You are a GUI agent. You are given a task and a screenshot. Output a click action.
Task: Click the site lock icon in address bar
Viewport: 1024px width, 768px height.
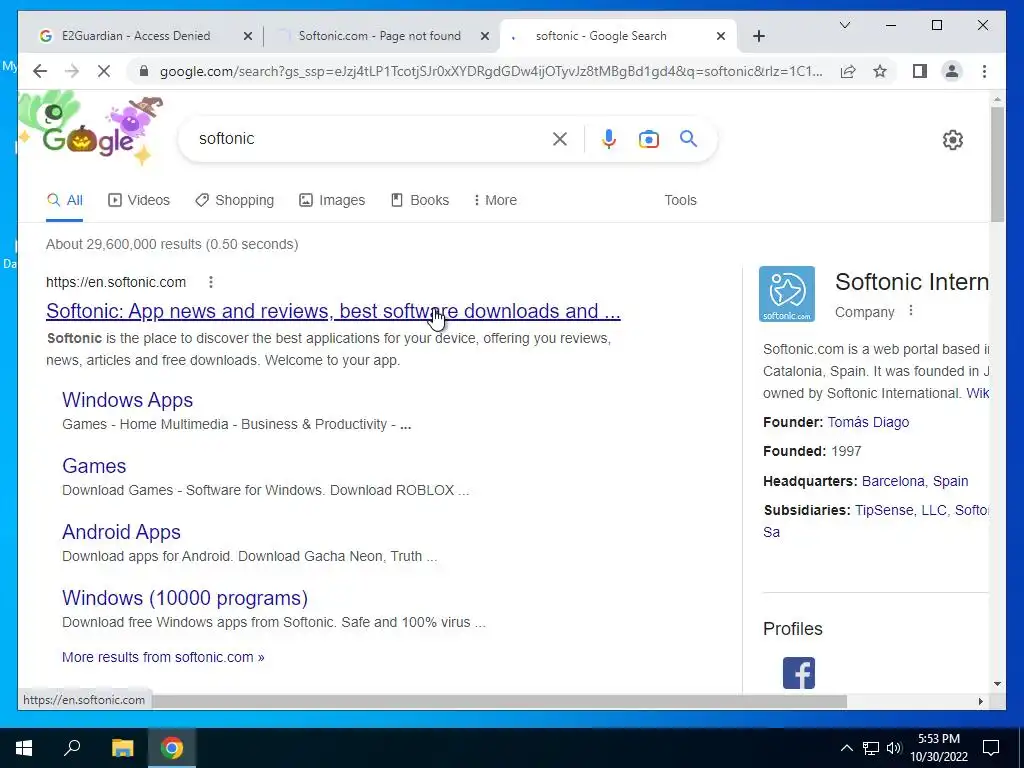[x=144, y=71]
